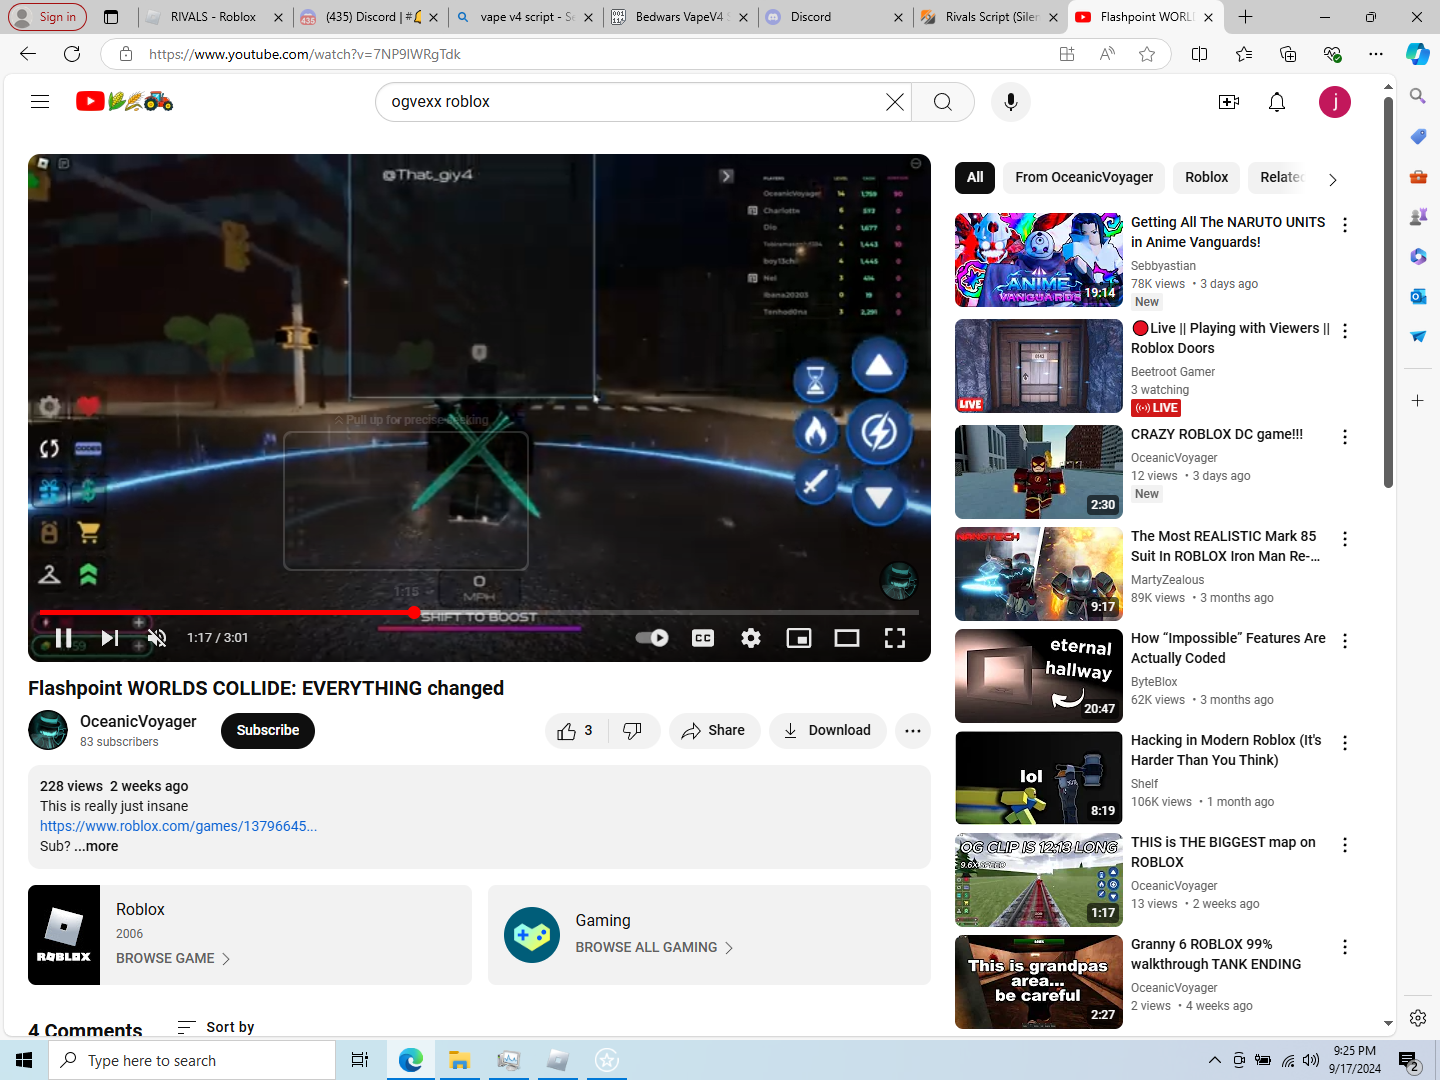Open File Explorer from taskbar

pos(459,1060)
